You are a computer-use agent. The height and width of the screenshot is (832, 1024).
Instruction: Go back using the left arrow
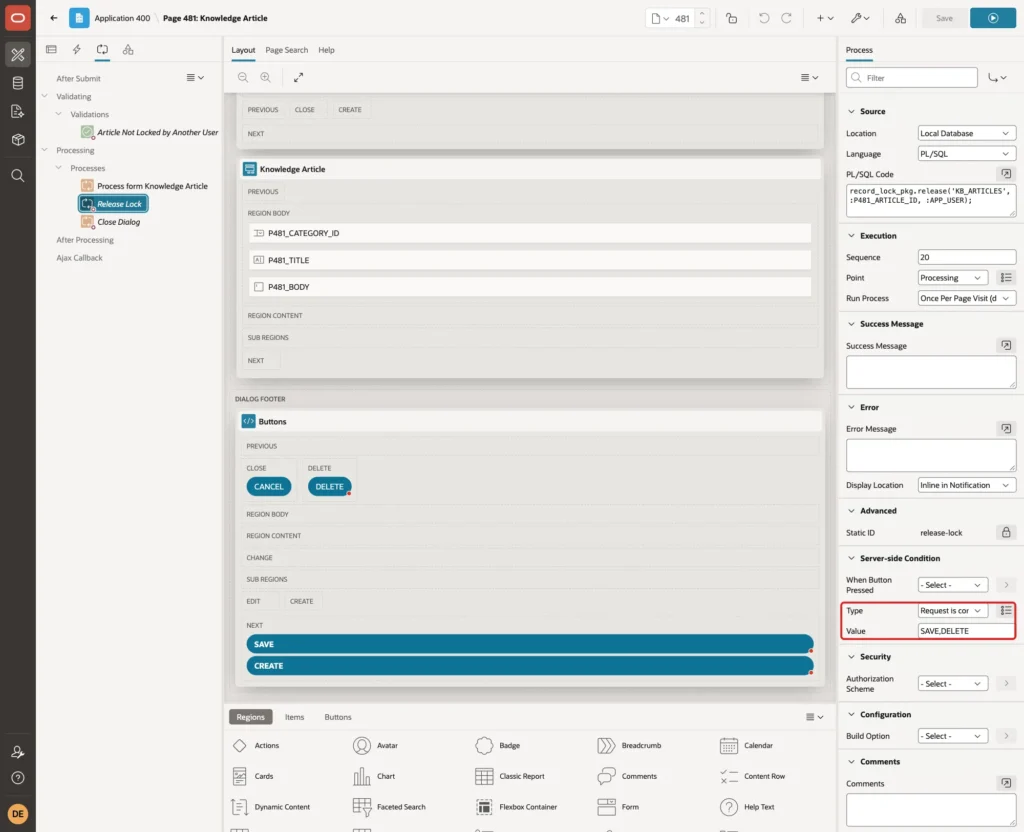54,18
